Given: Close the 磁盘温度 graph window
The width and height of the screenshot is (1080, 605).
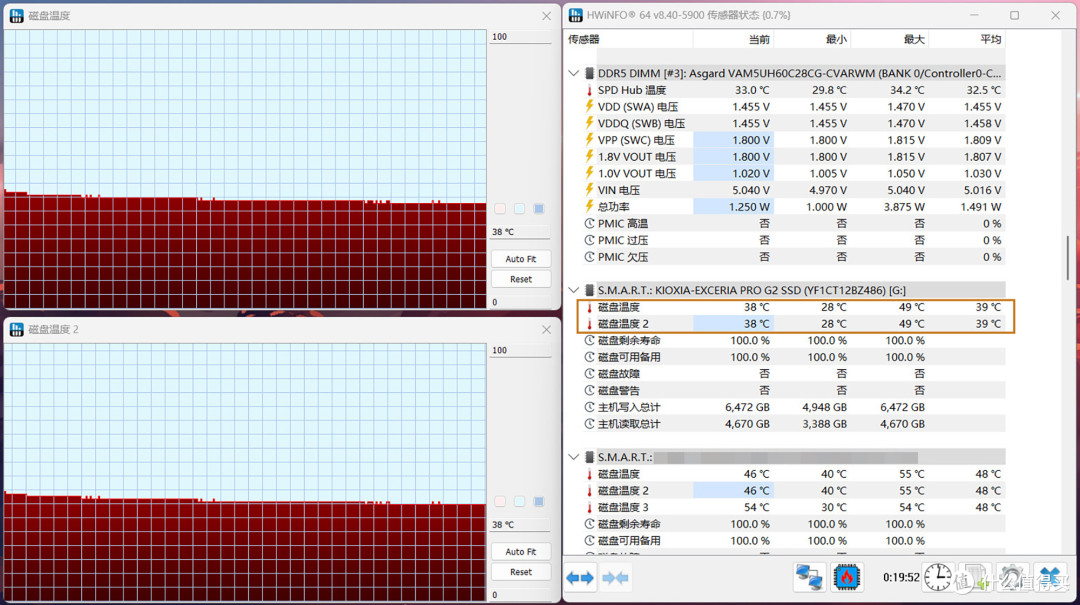Looking at the screenshot, I should [546, 15].
